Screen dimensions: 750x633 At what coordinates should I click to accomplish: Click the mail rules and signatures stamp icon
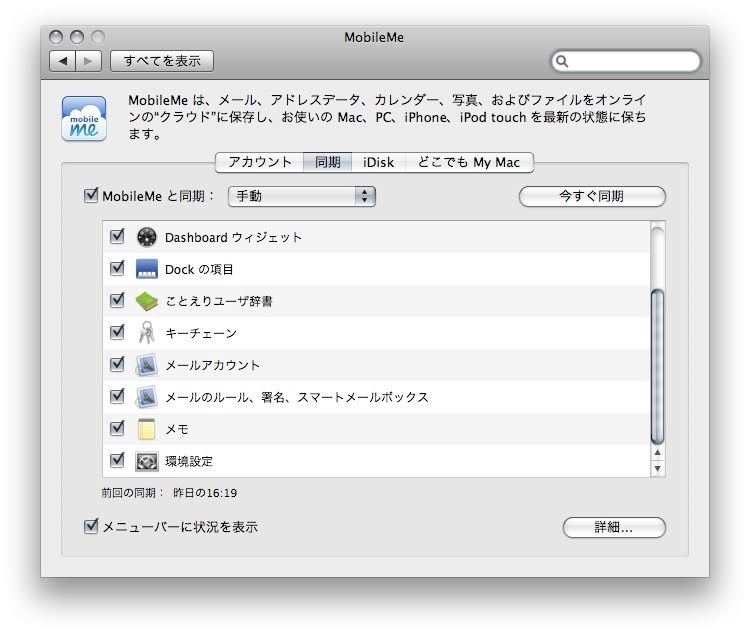point(146,397)
